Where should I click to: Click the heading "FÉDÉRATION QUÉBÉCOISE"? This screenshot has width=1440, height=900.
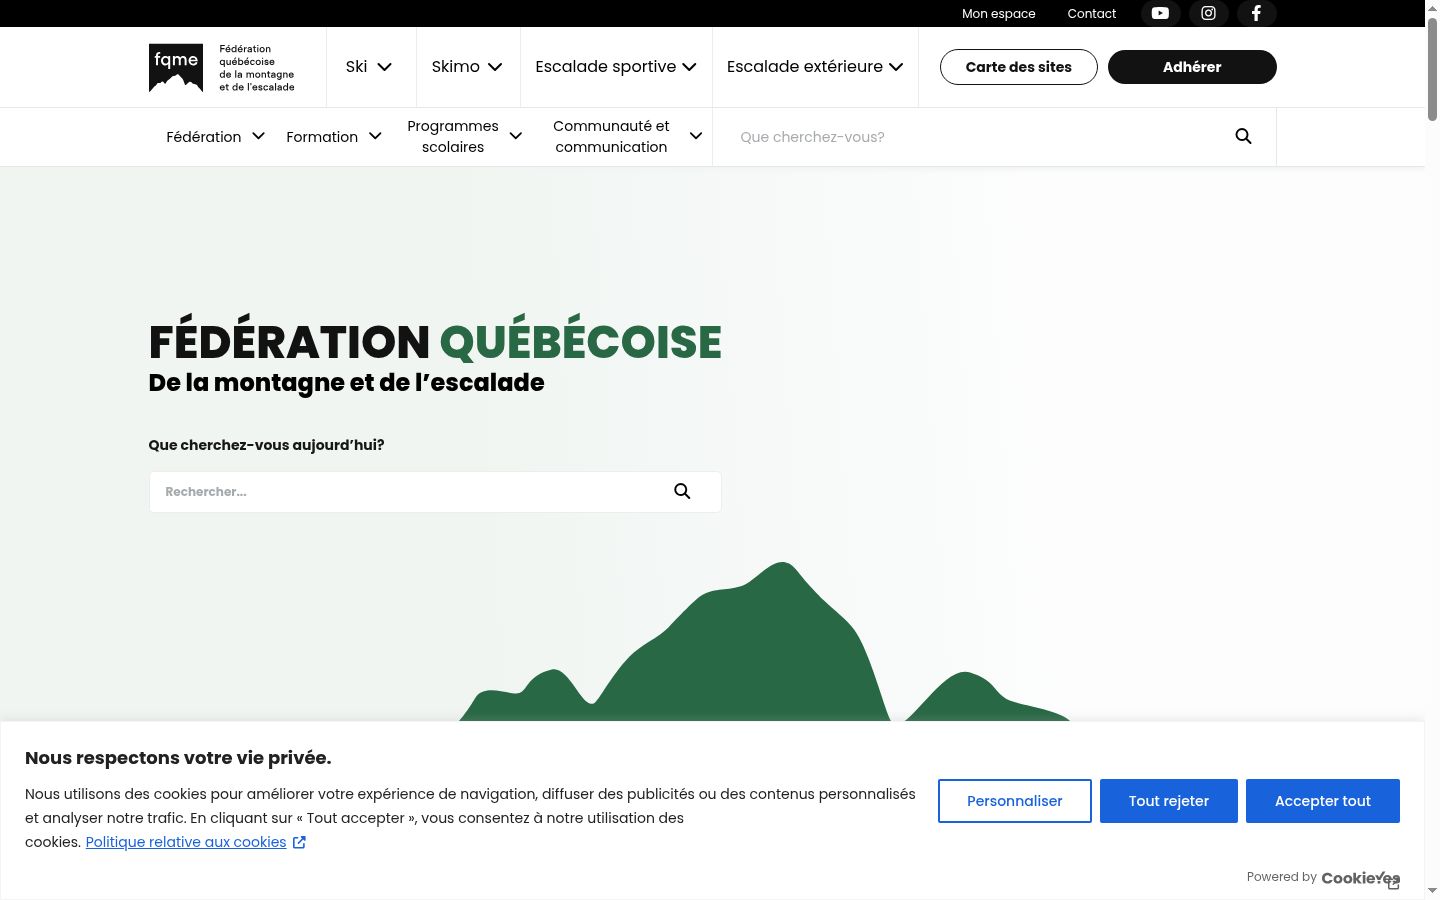pyautogui.click(x=435, y=342)
